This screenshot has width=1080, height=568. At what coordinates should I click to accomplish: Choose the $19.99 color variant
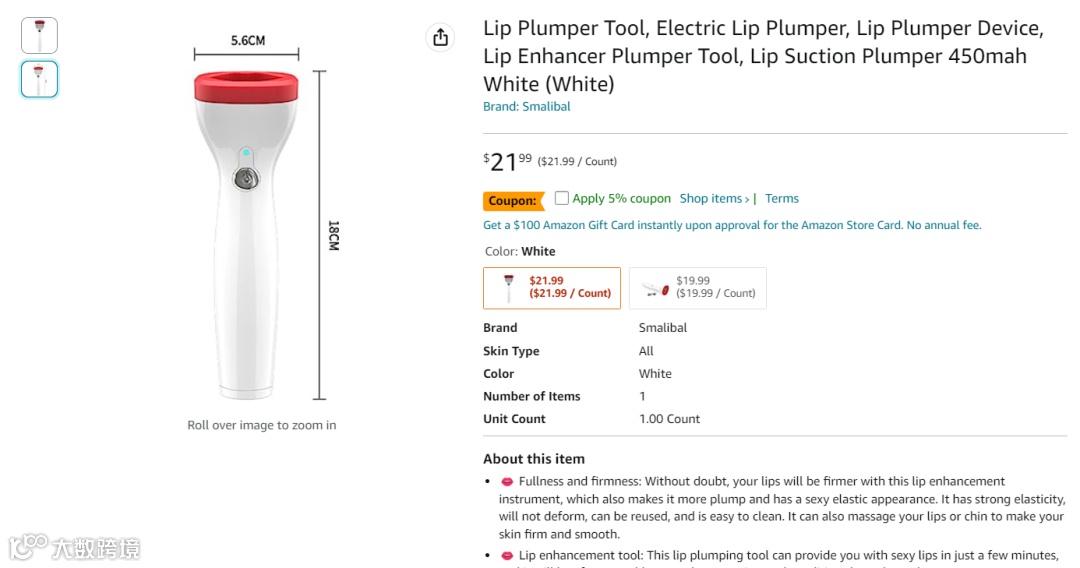pyautogui.click(x=698, y=288)
